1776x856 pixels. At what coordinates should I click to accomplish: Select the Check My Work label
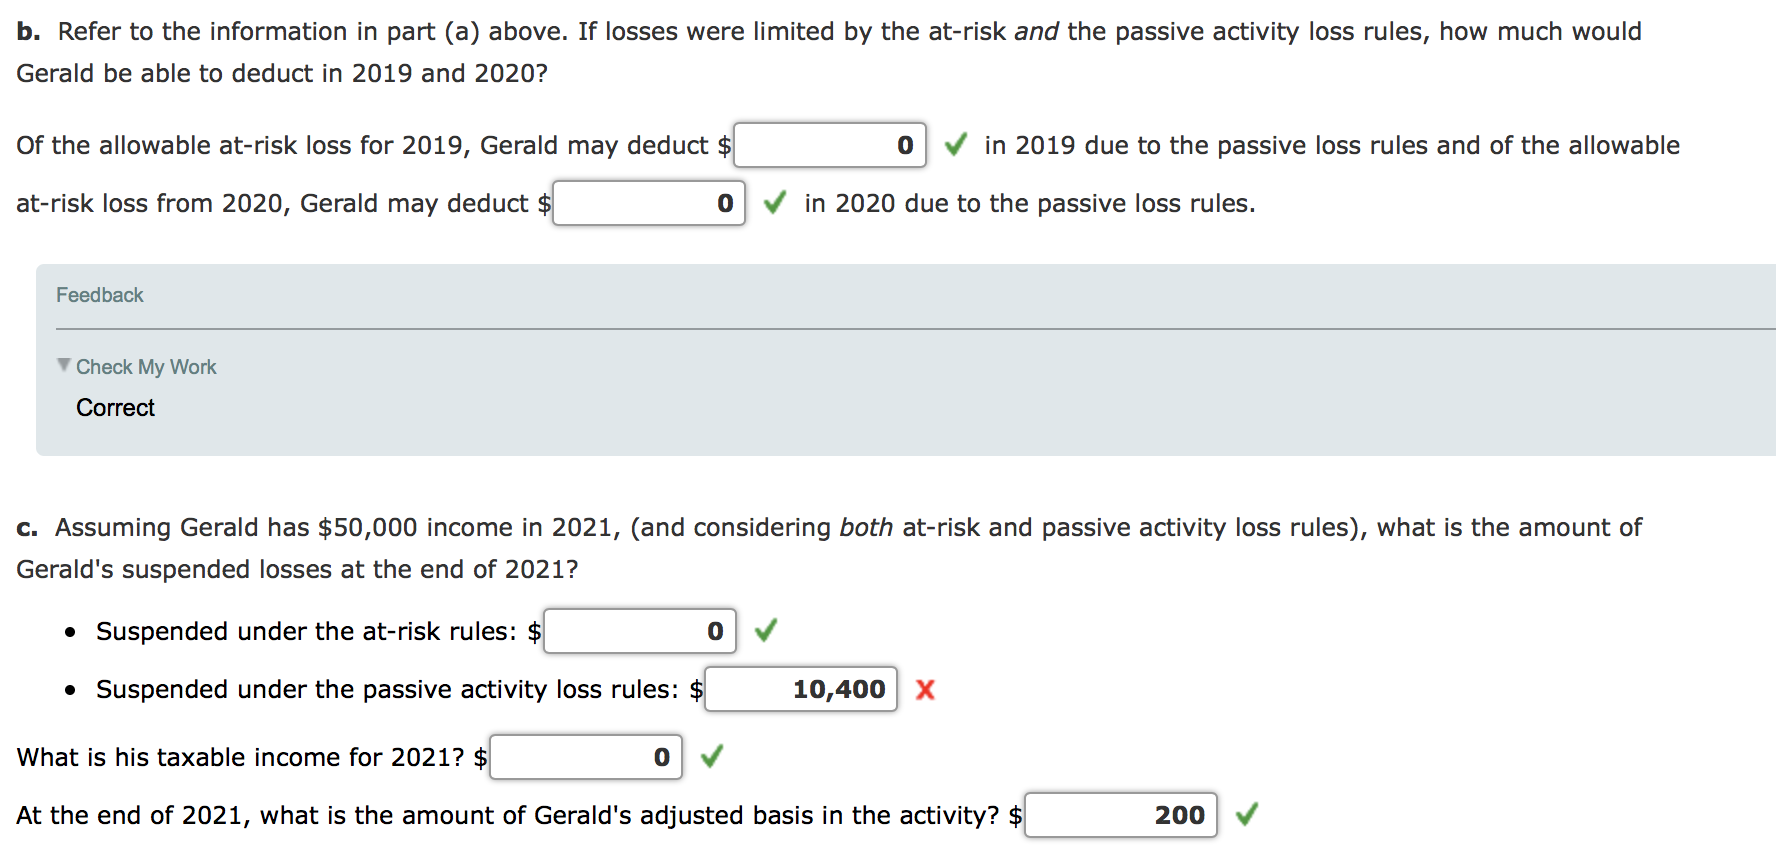point(146,366)
